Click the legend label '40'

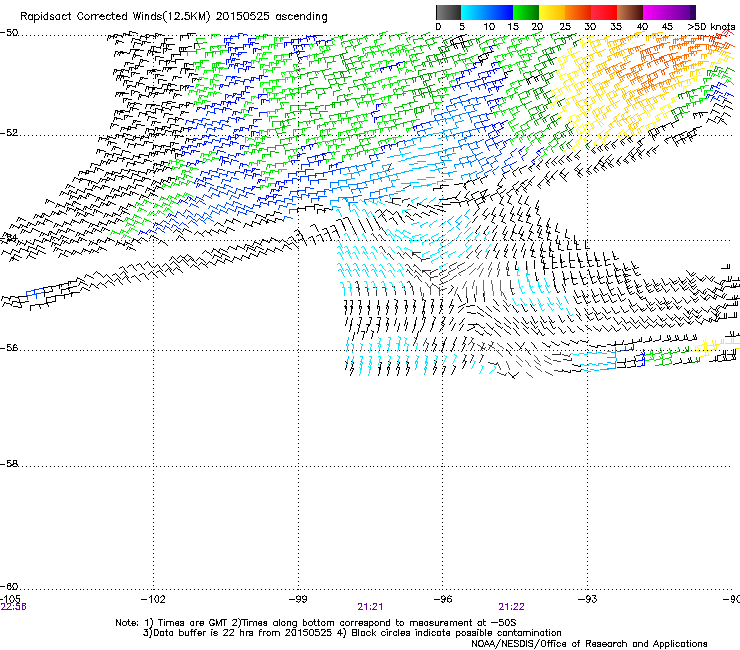pos(642,27)
